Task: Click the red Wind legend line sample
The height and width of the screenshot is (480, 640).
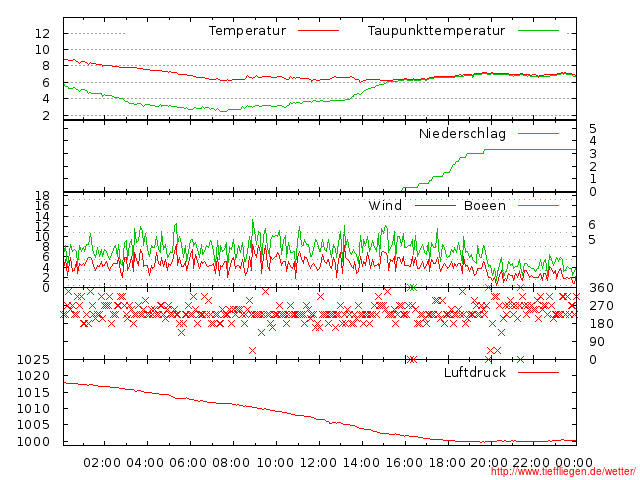Action: 435,205
